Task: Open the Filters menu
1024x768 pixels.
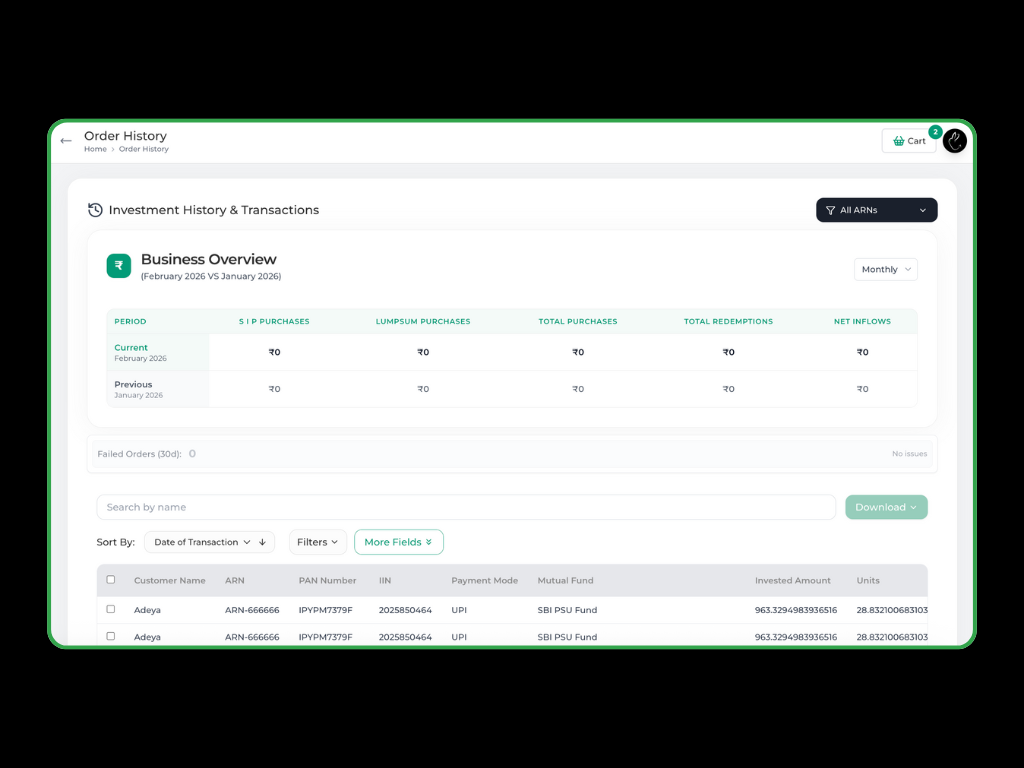Action: [x=317, y=542]
